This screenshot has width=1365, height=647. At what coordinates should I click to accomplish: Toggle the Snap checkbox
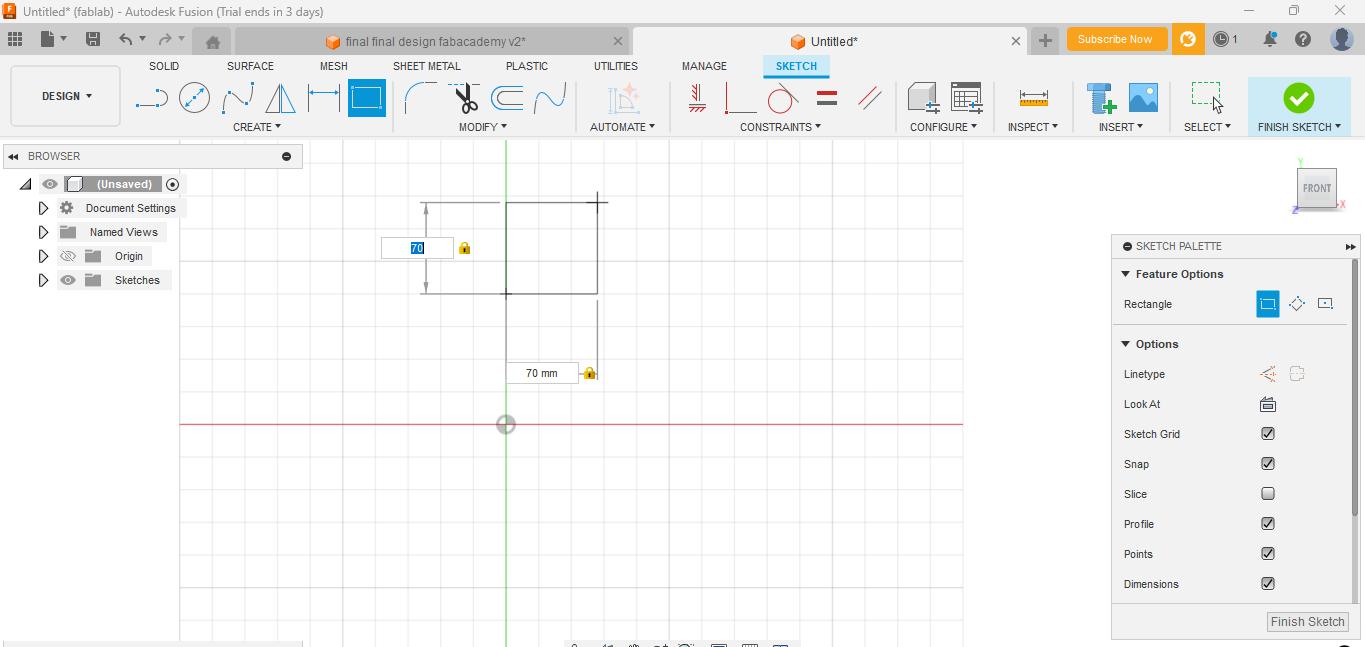[x=1268, y=464]
